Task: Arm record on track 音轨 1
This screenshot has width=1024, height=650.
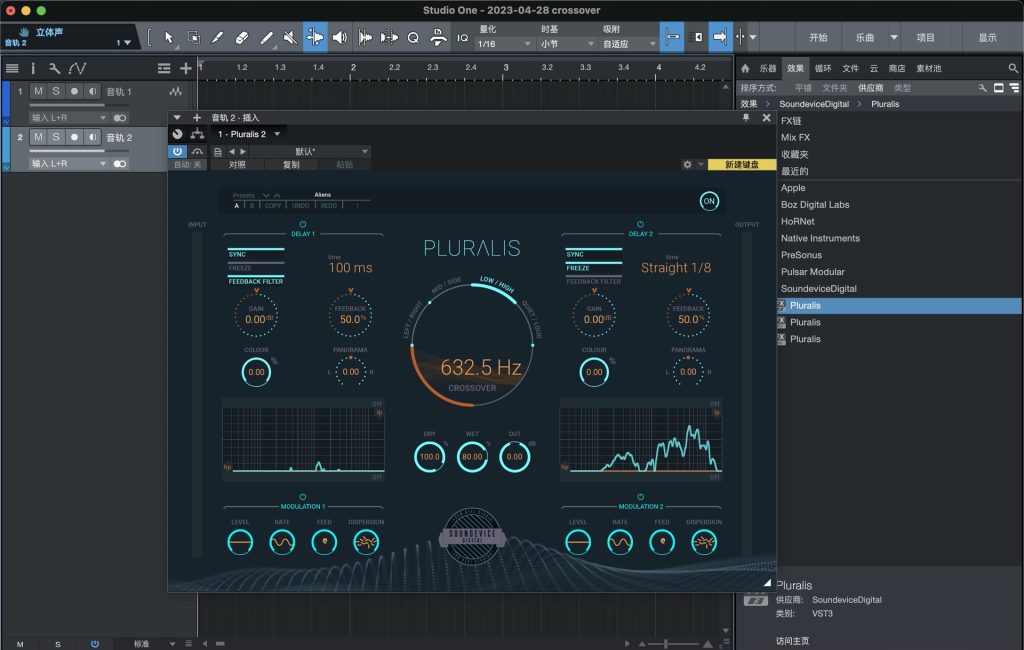Action: coord(74,91)
